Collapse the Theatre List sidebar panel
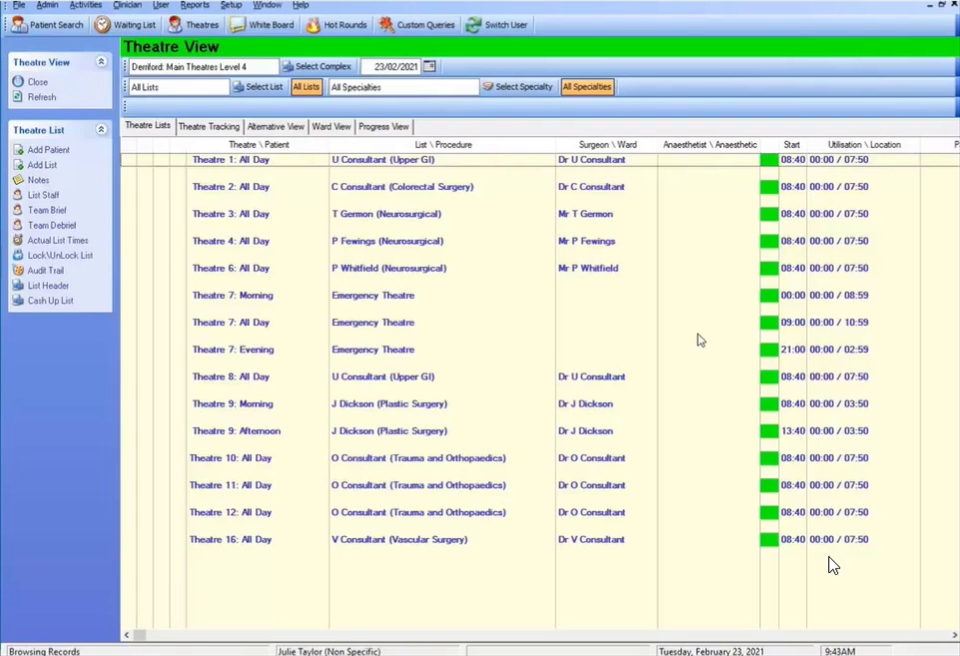960x656 pixels. 101,130
